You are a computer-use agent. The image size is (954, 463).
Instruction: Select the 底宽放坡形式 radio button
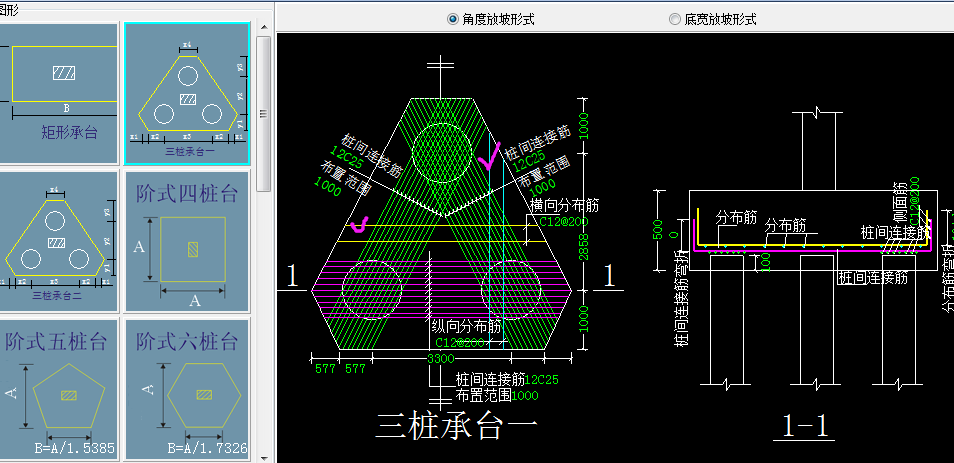(x=674, y=19)
